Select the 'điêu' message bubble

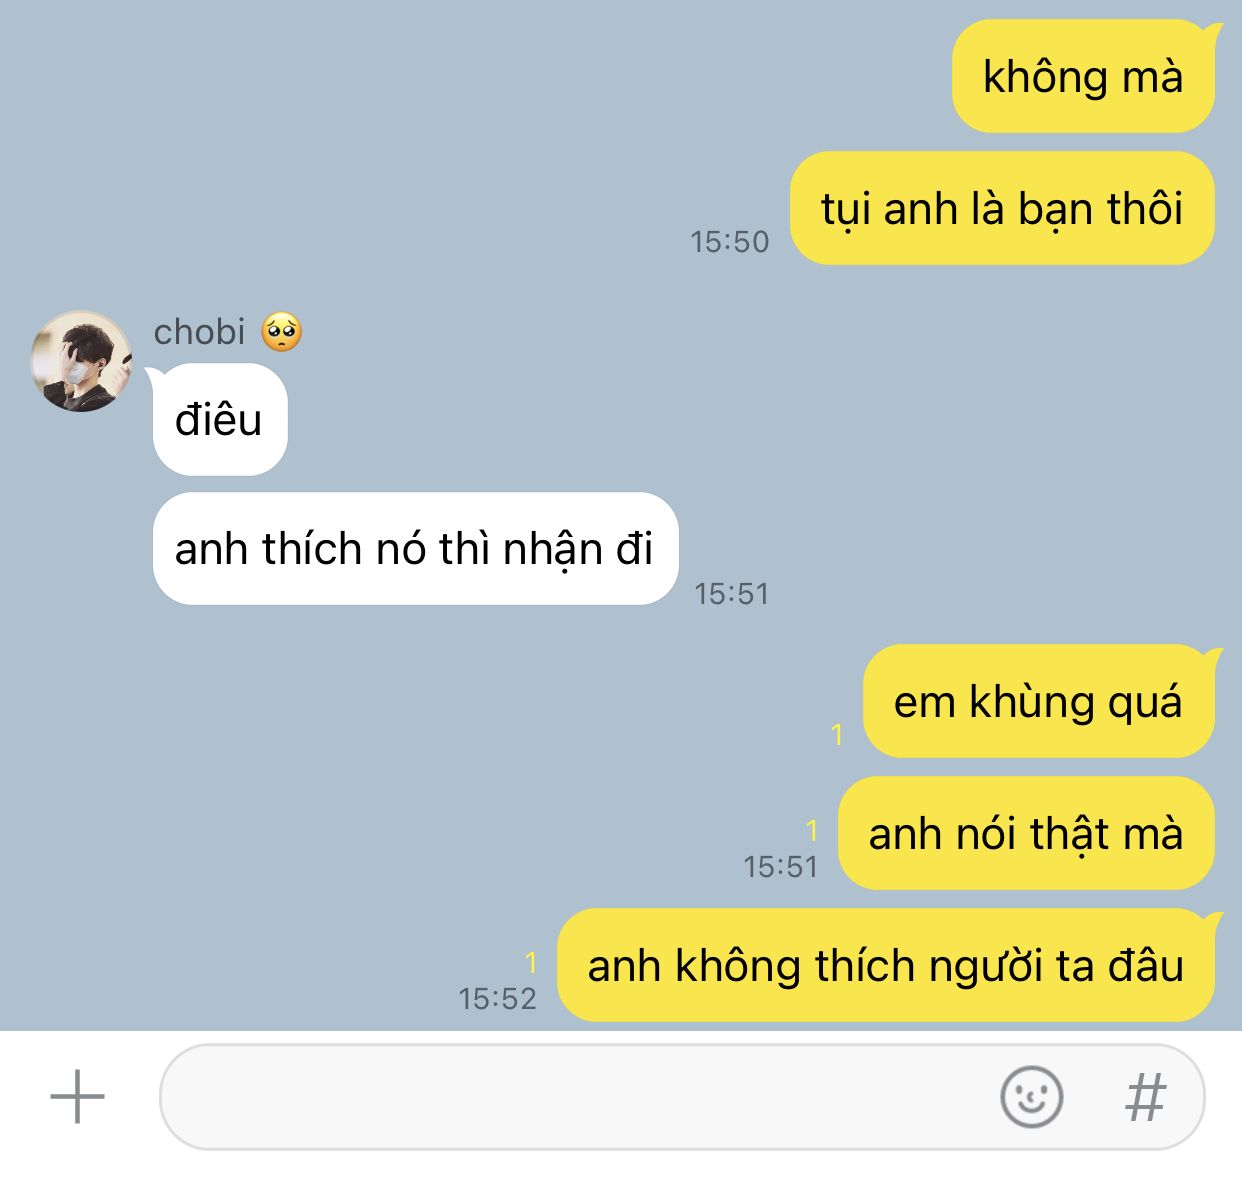pyautogui.click(x=220, y=419)
